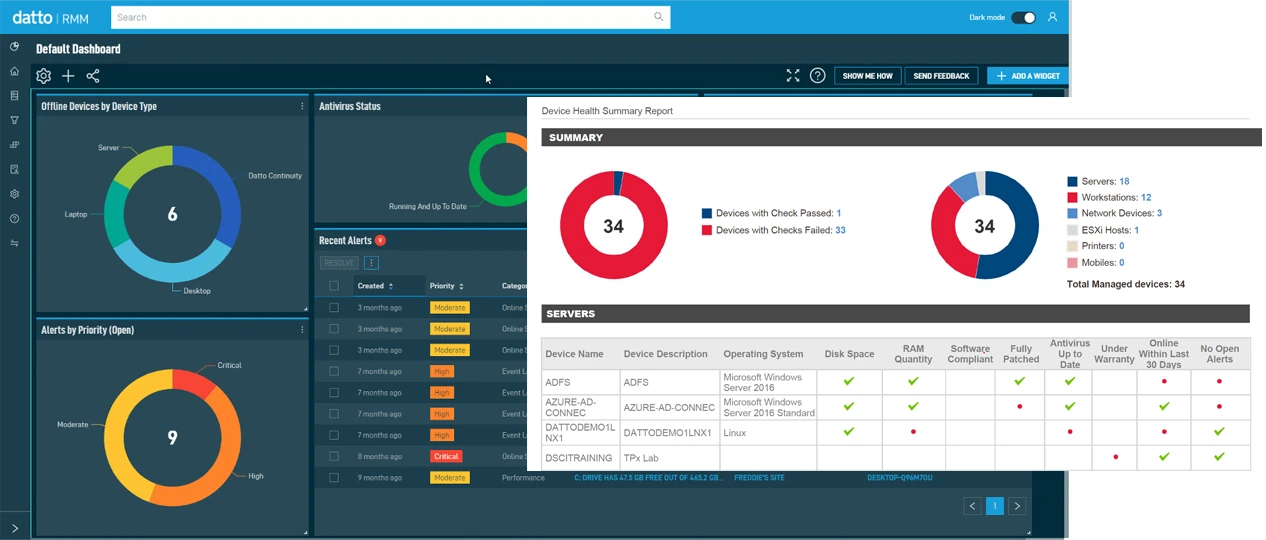The width and height of the screenshot is (1266, 540).
Task: Click the Workstations count 12 link
Action: 1146,197
